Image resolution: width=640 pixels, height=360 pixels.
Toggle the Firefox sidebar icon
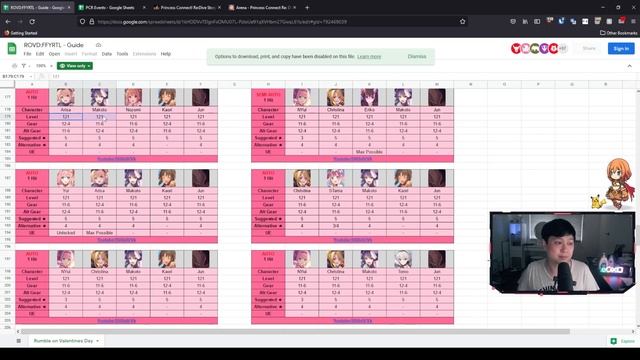[537, 21]
